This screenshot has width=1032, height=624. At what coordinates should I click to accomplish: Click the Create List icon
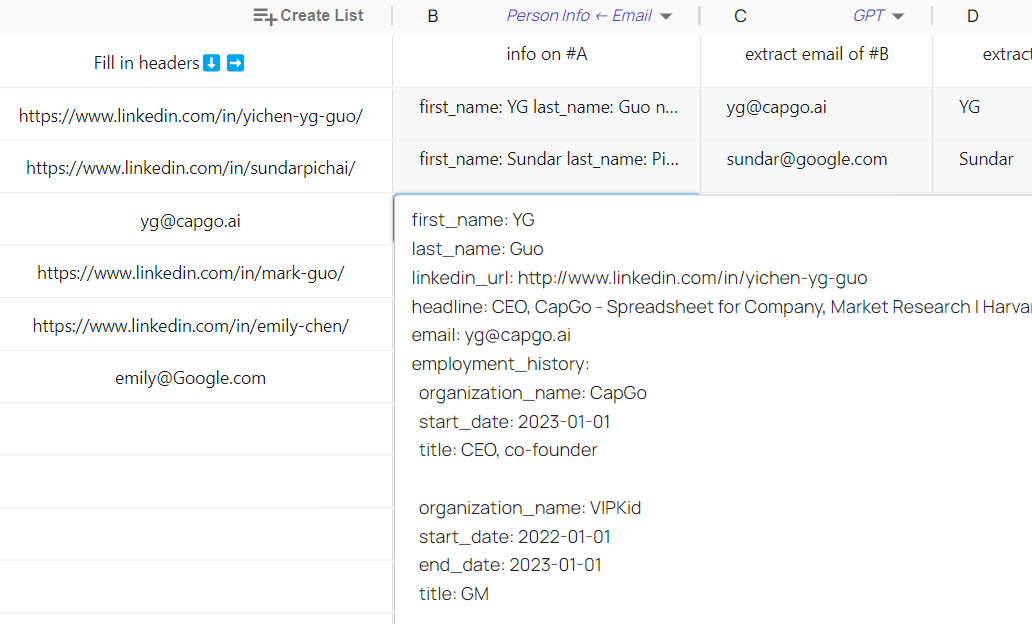click(265, 16)
